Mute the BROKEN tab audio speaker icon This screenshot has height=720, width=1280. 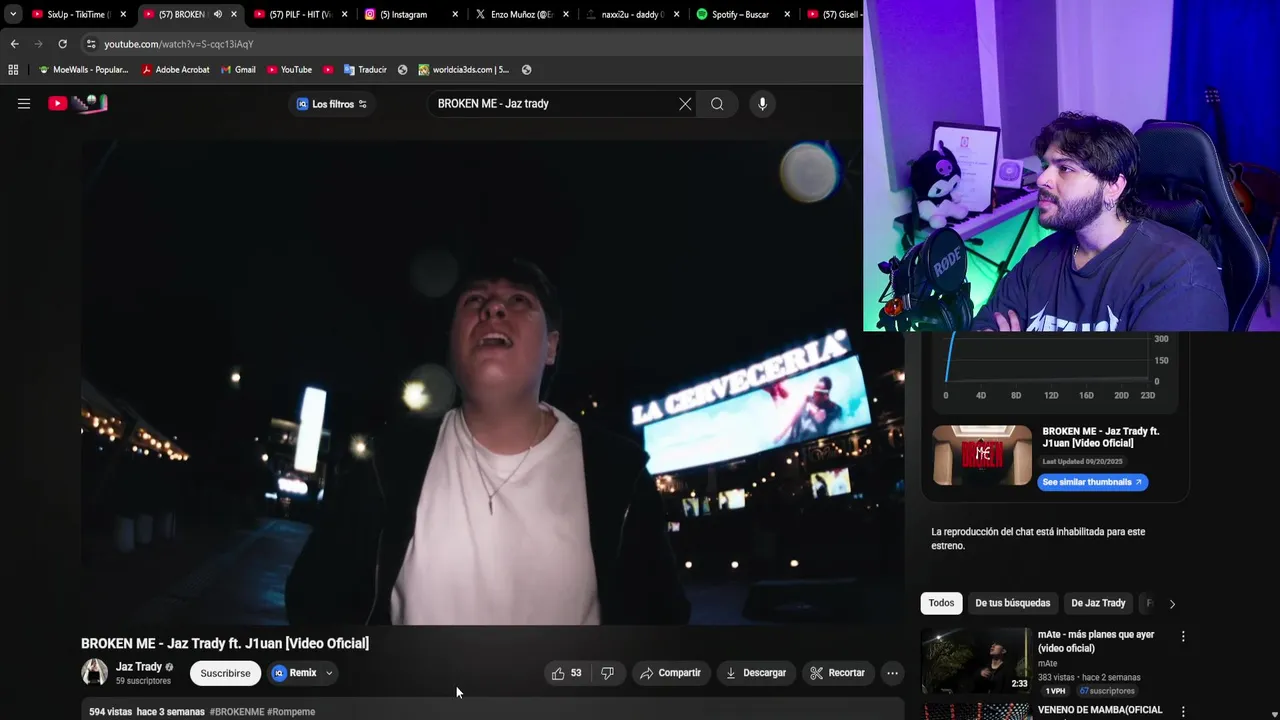pos(217,14)
